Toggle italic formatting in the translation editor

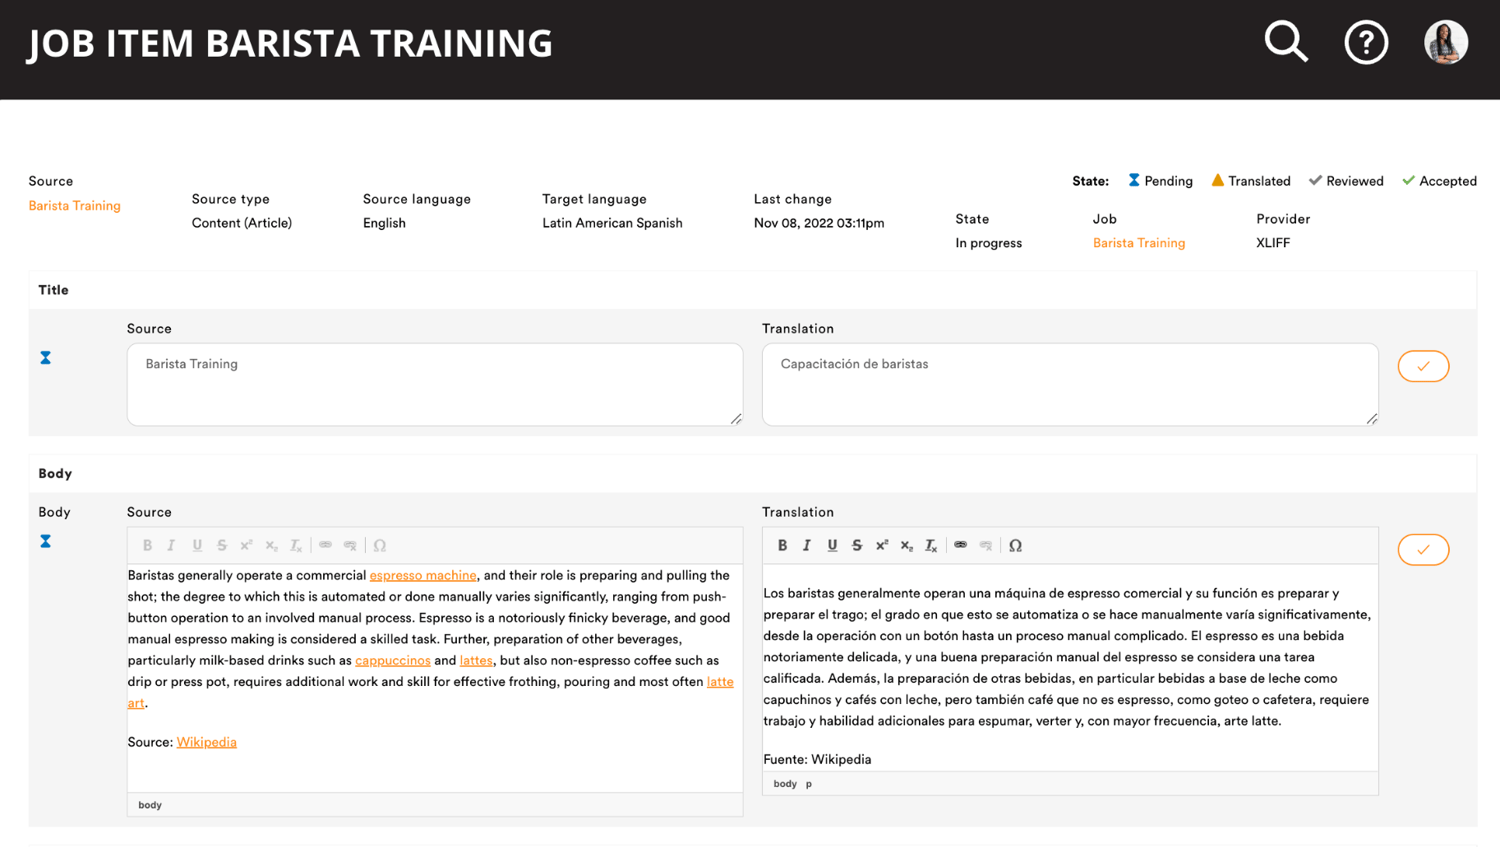pos(807,545)
